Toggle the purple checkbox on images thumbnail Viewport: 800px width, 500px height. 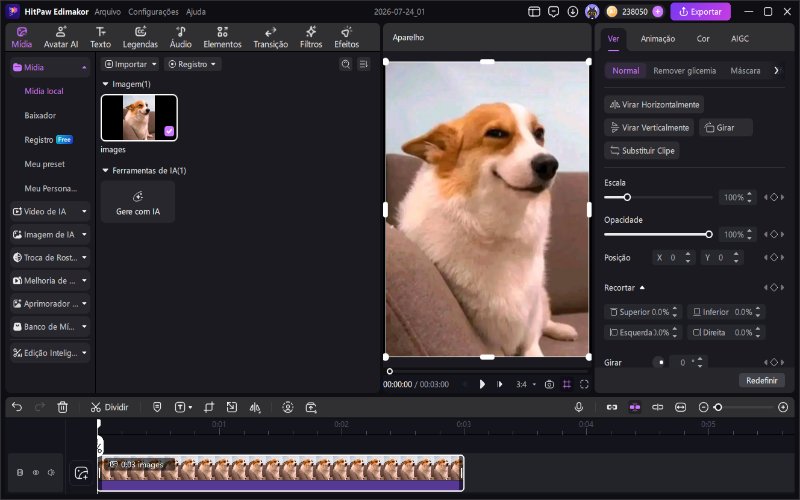point(169,132)
